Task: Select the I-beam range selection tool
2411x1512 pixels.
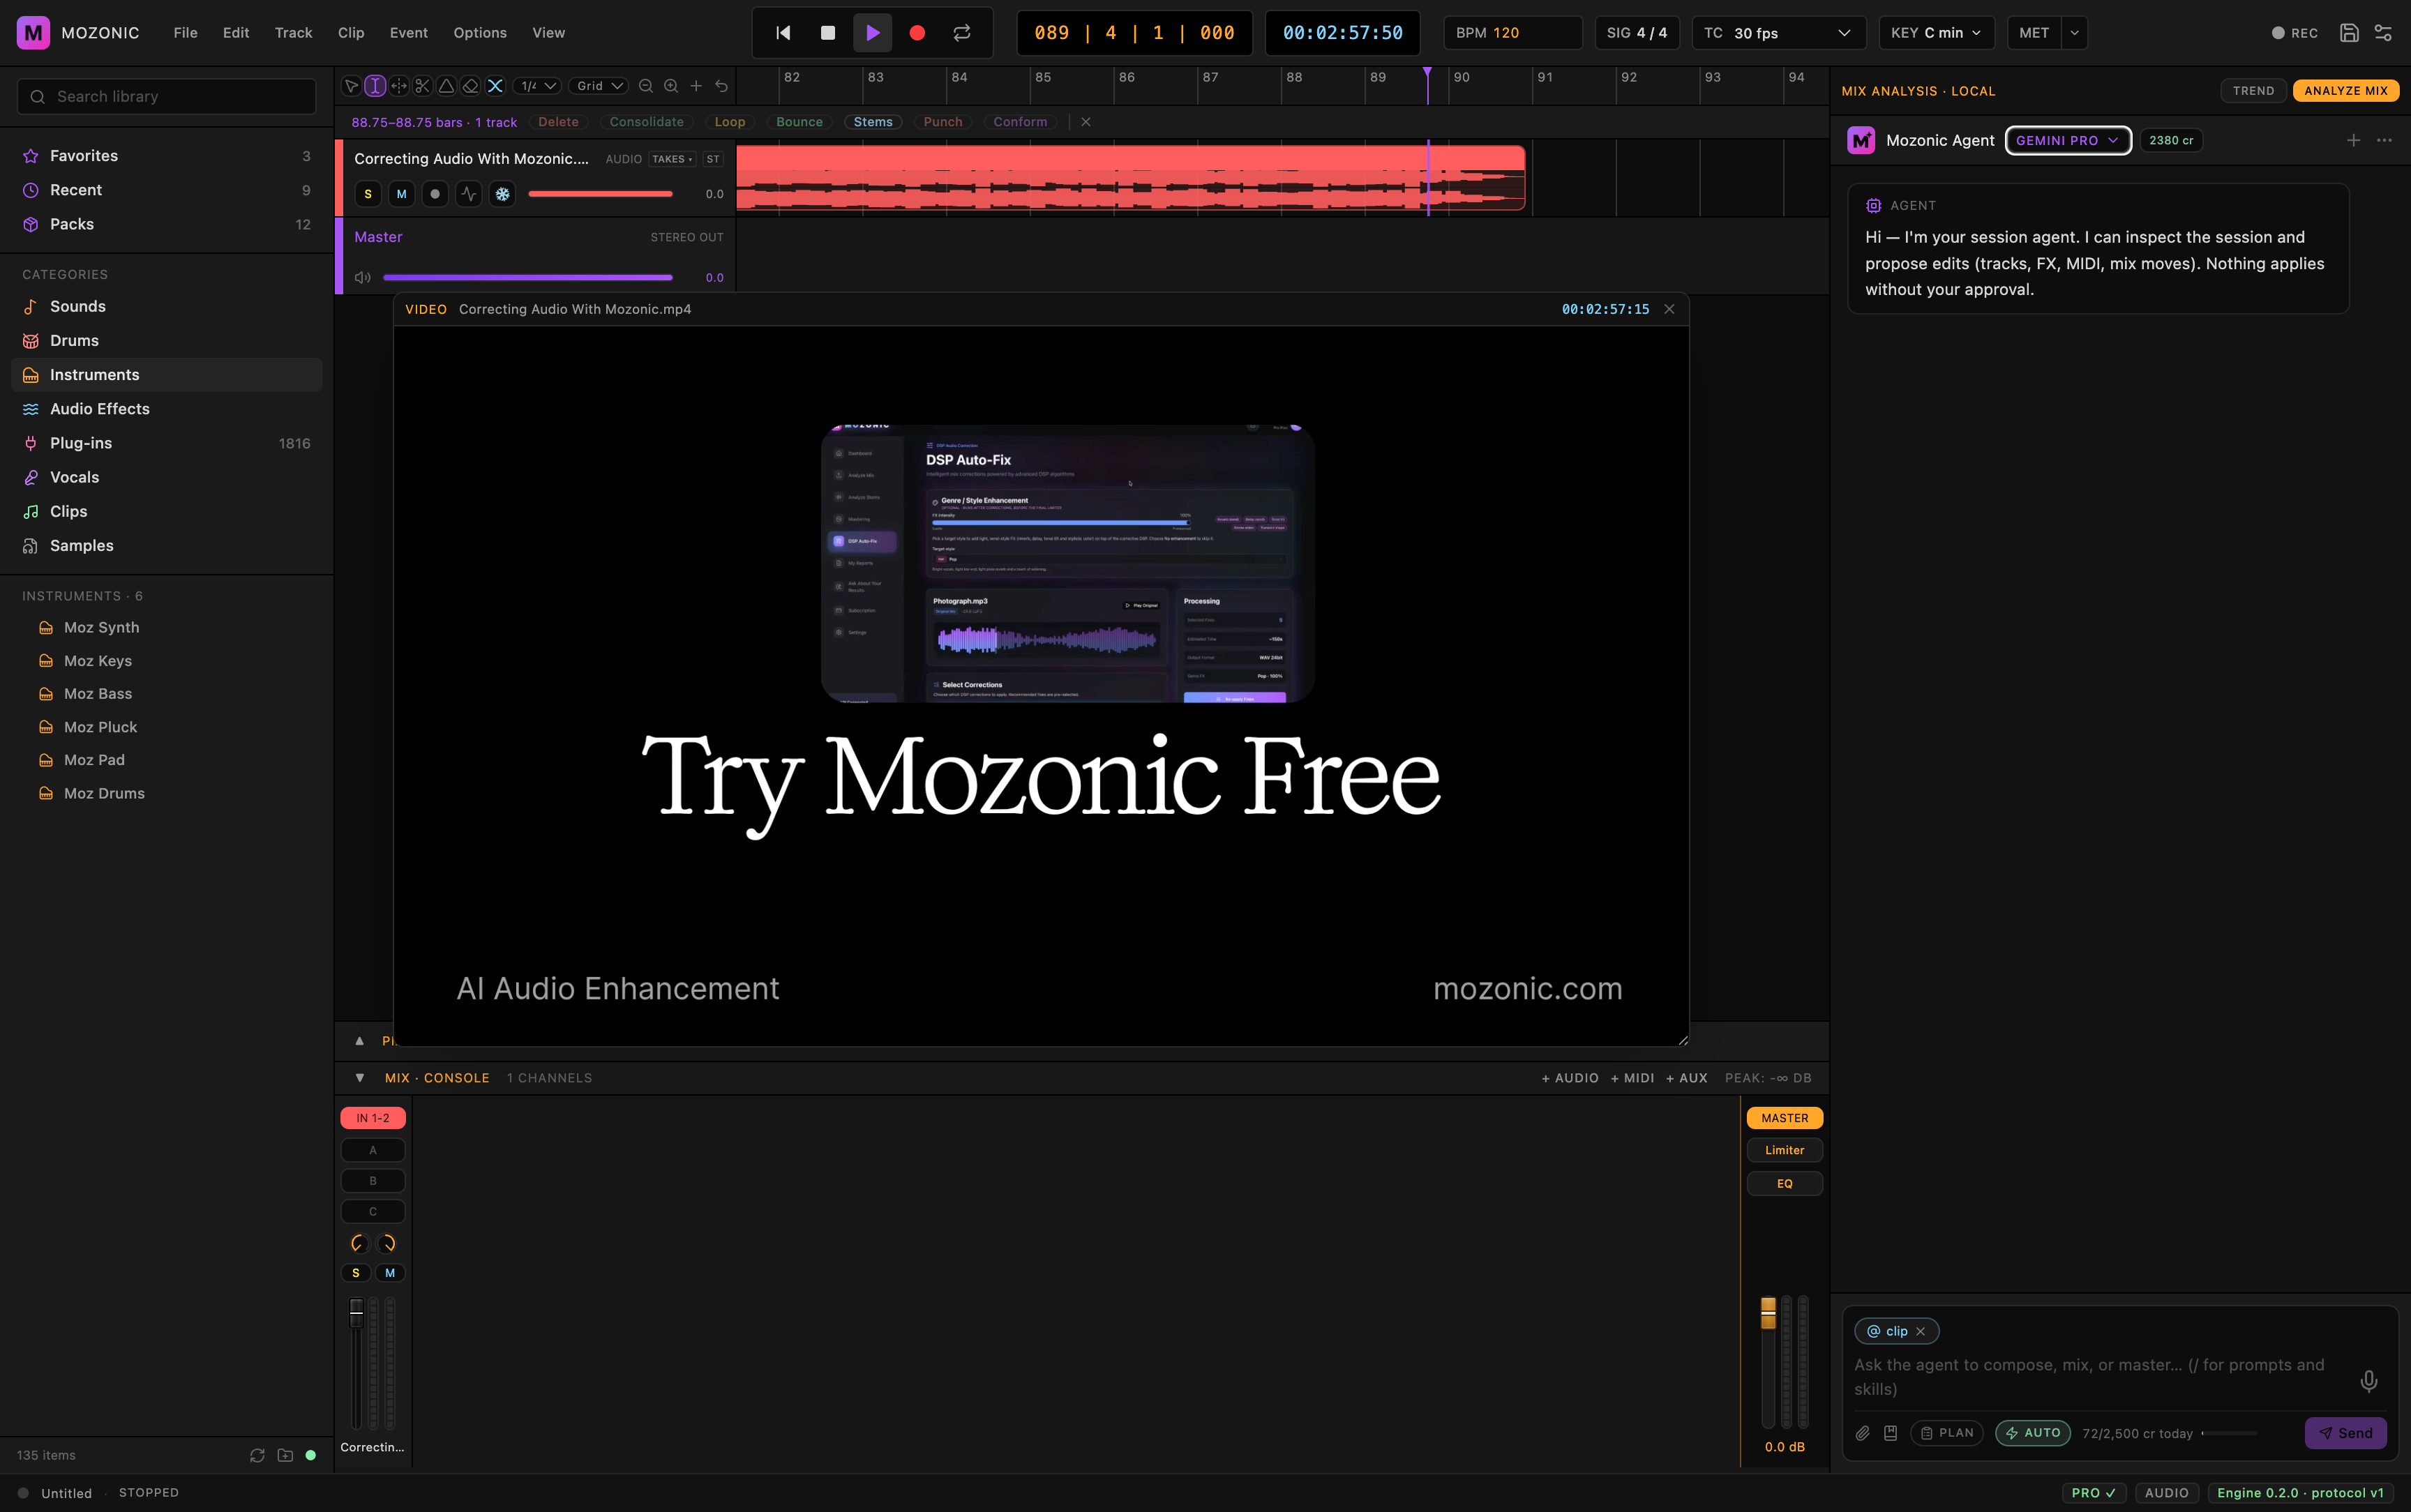Action: (x=375, y=86)
